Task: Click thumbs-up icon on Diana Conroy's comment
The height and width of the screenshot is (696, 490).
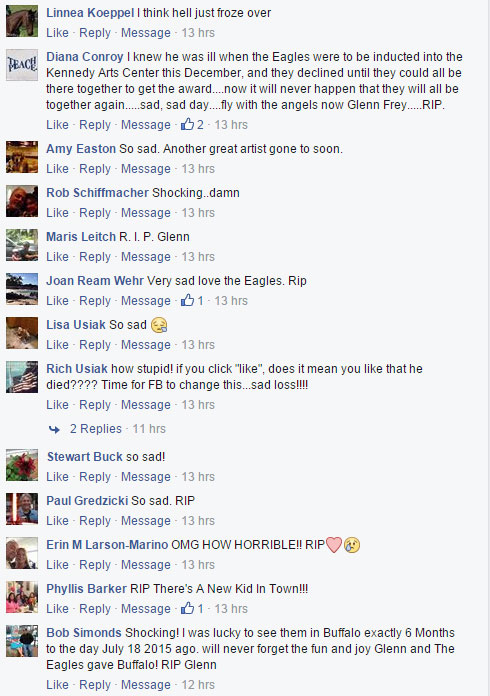Action: point(187,124)
